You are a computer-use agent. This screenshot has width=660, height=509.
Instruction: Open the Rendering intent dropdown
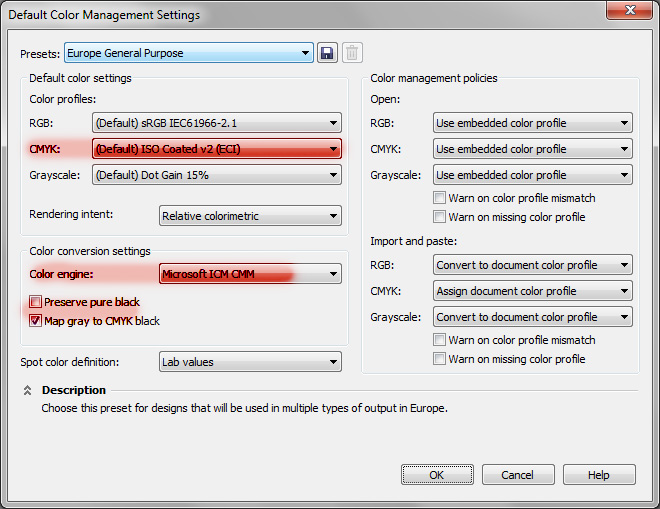coord(250,216)
